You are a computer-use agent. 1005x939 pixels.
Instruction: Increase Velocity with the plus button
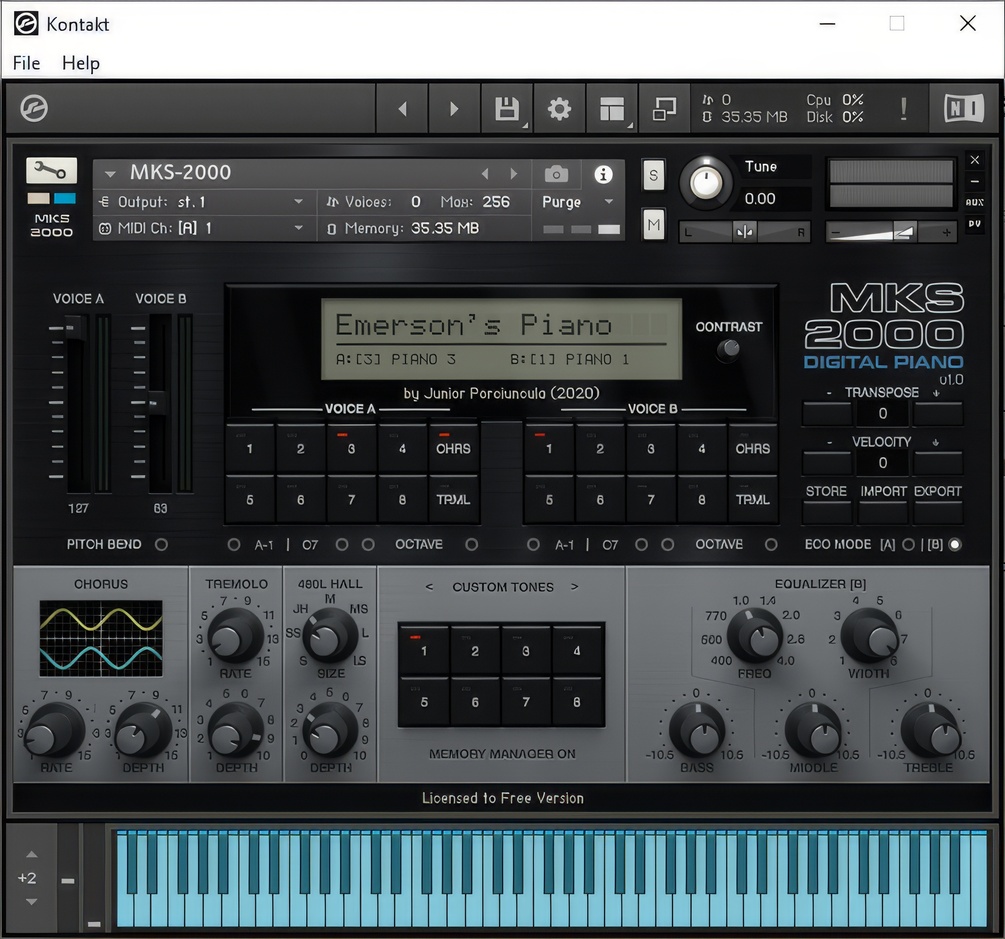click(x=938, y=463)
